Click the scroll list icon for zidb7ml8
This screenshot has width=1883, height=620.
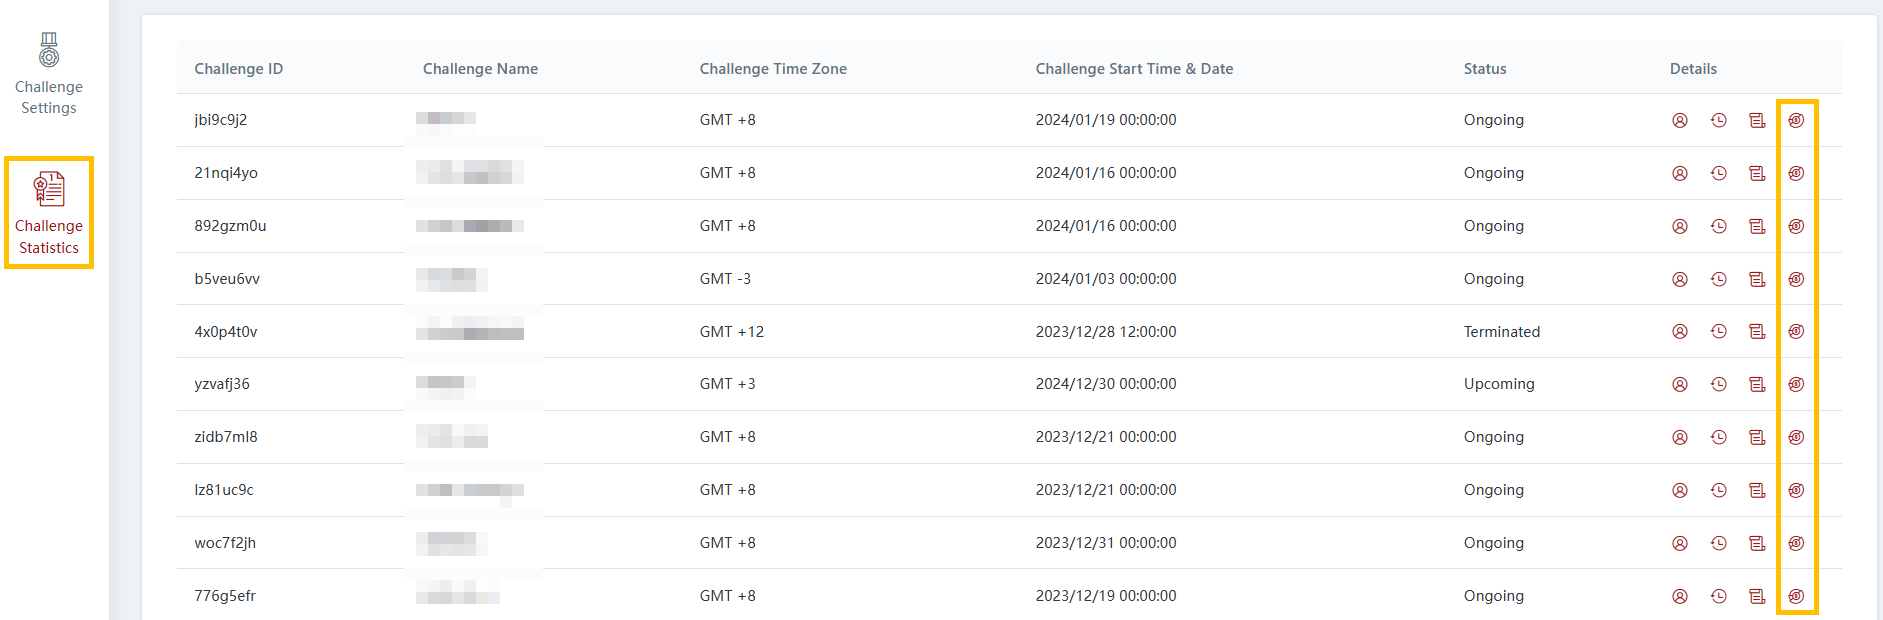[1757, 437]
